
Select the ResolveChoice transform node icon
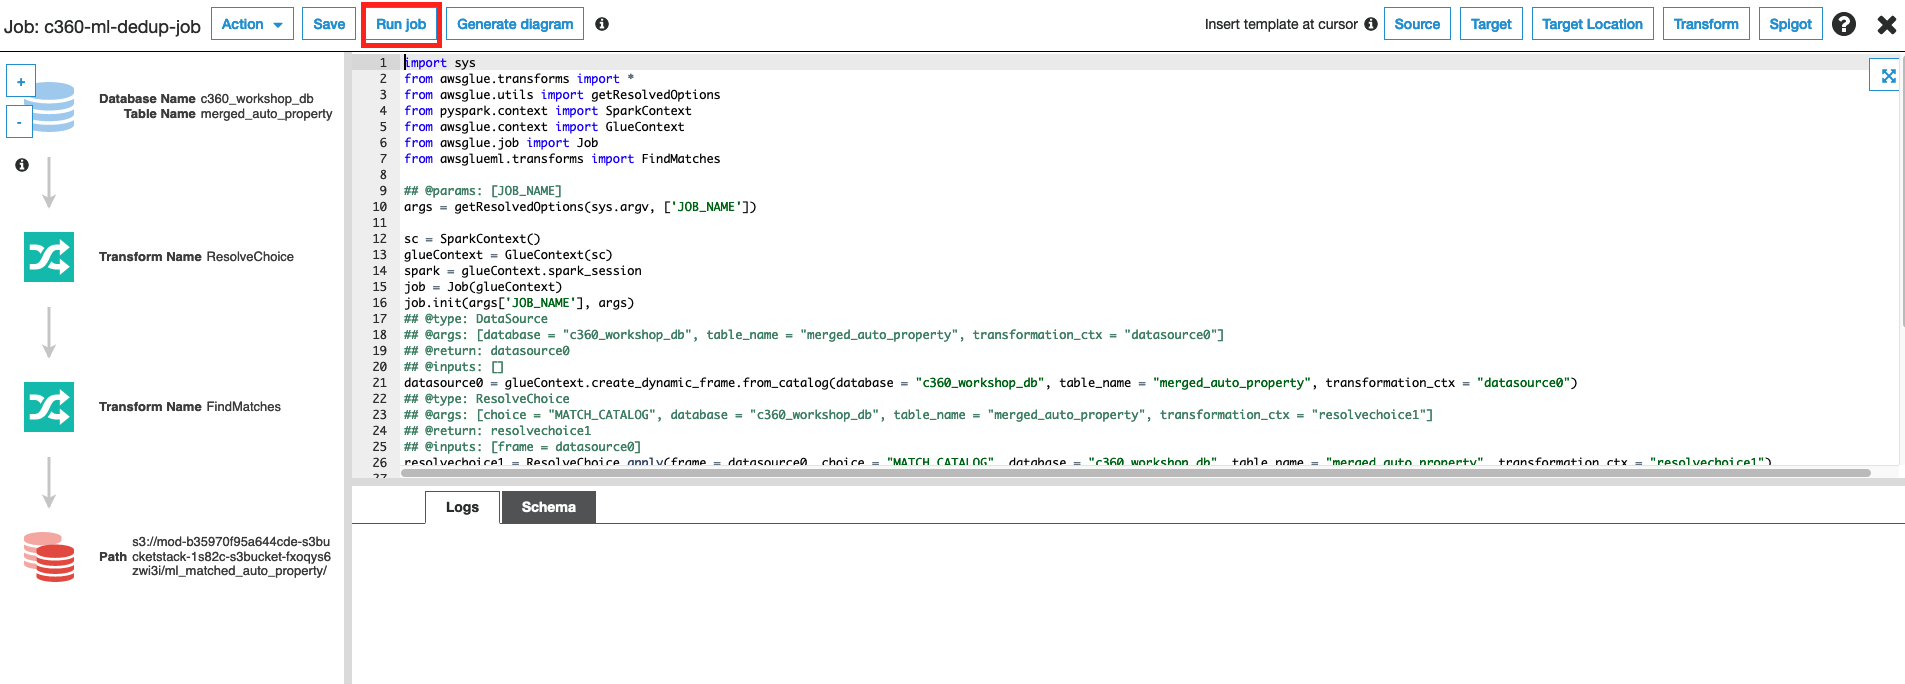[49, 257]
